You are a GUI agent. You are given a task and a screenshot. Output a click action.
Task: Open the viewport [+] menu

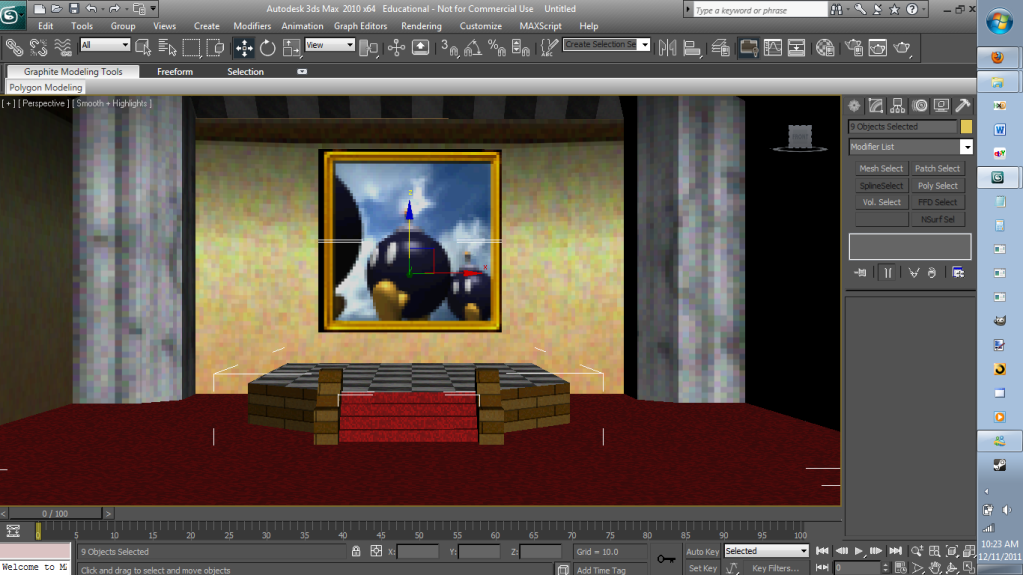click(8, 103)
